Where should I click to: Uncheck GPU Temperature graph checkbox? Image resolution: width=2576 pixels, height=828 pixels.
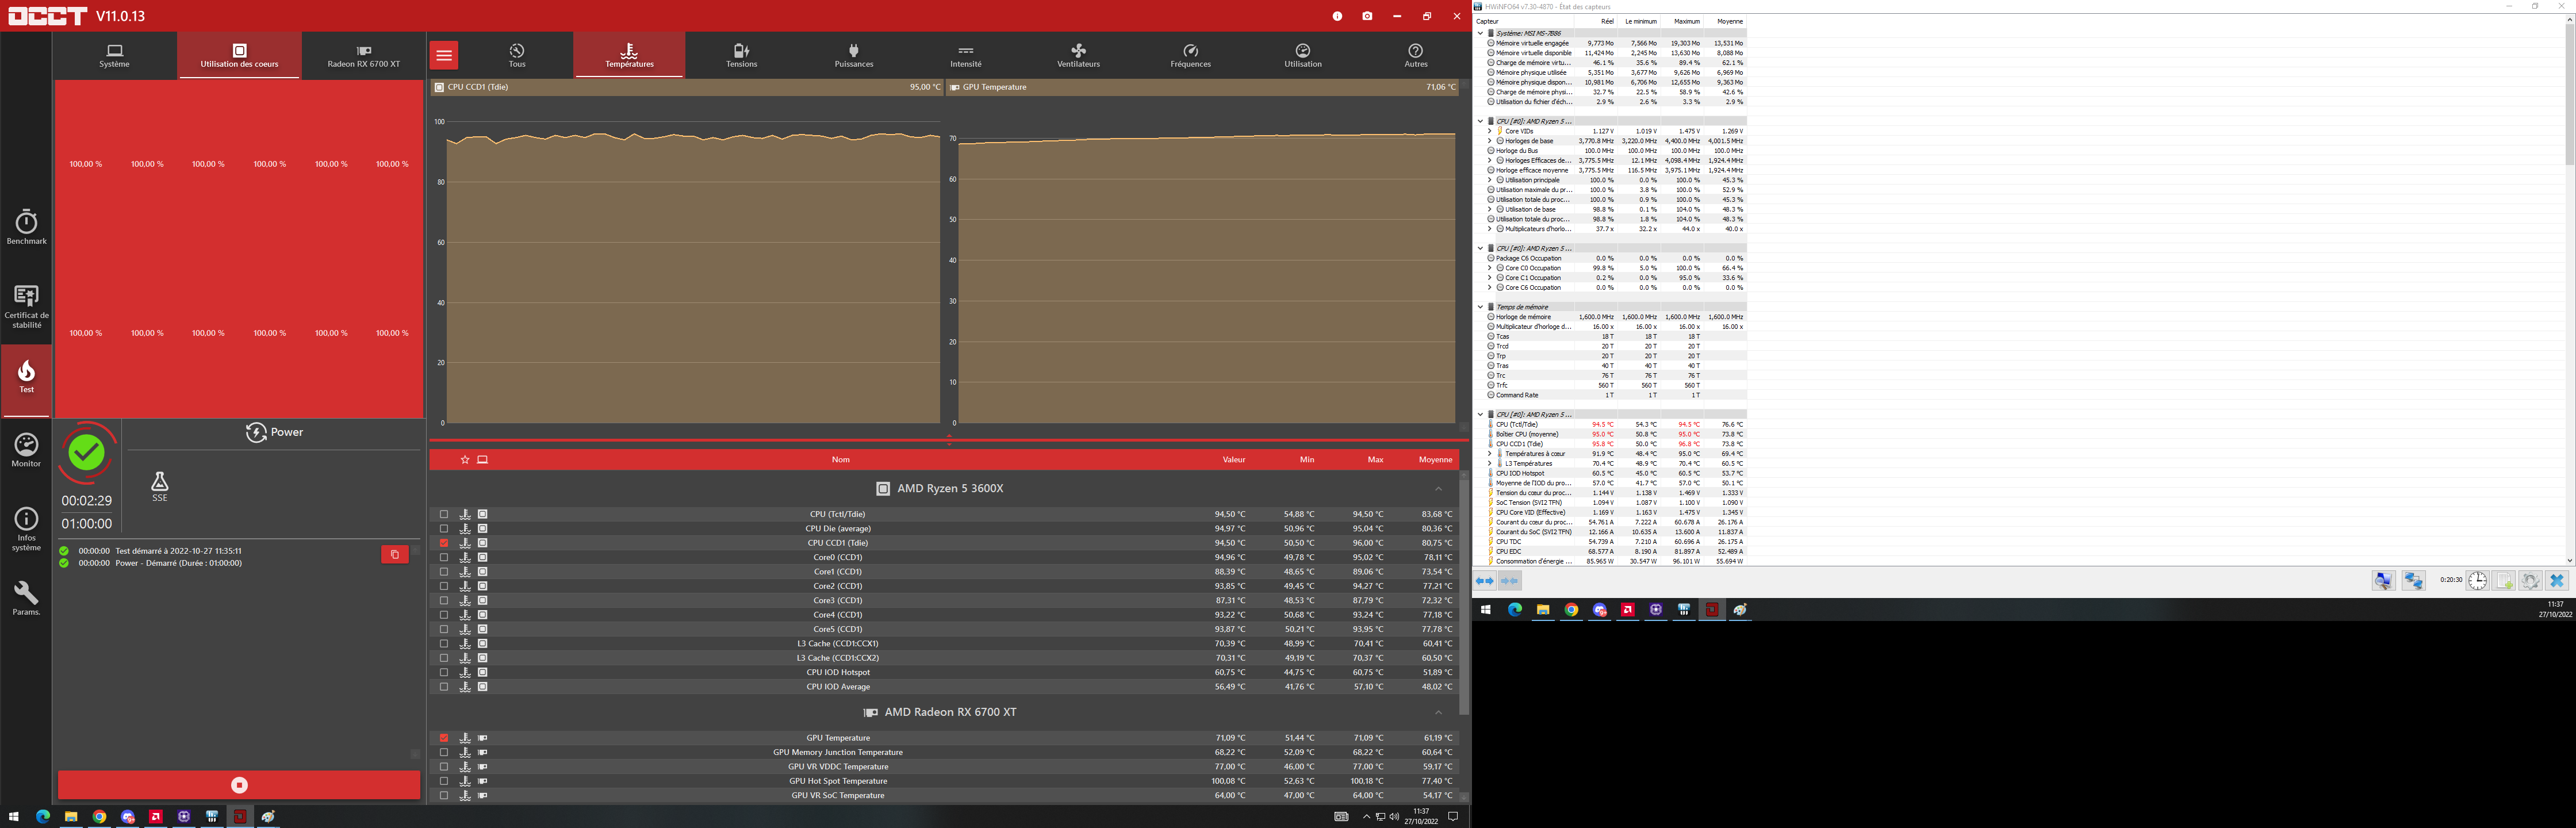tap(444, 738)
